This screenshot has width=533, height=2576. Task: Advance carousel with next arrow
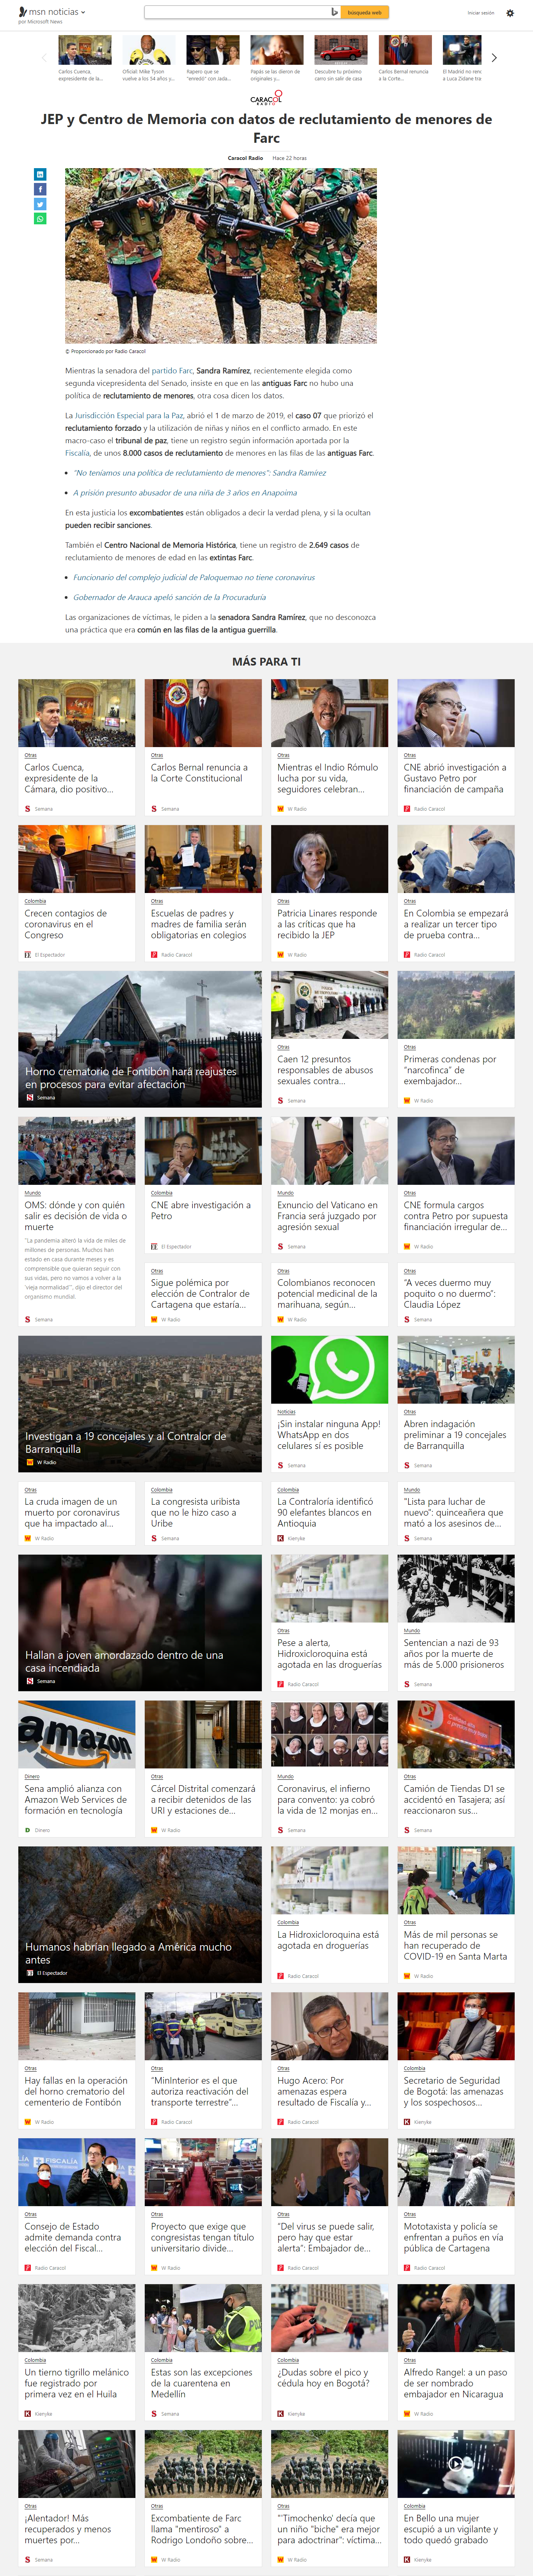[494, 58]
